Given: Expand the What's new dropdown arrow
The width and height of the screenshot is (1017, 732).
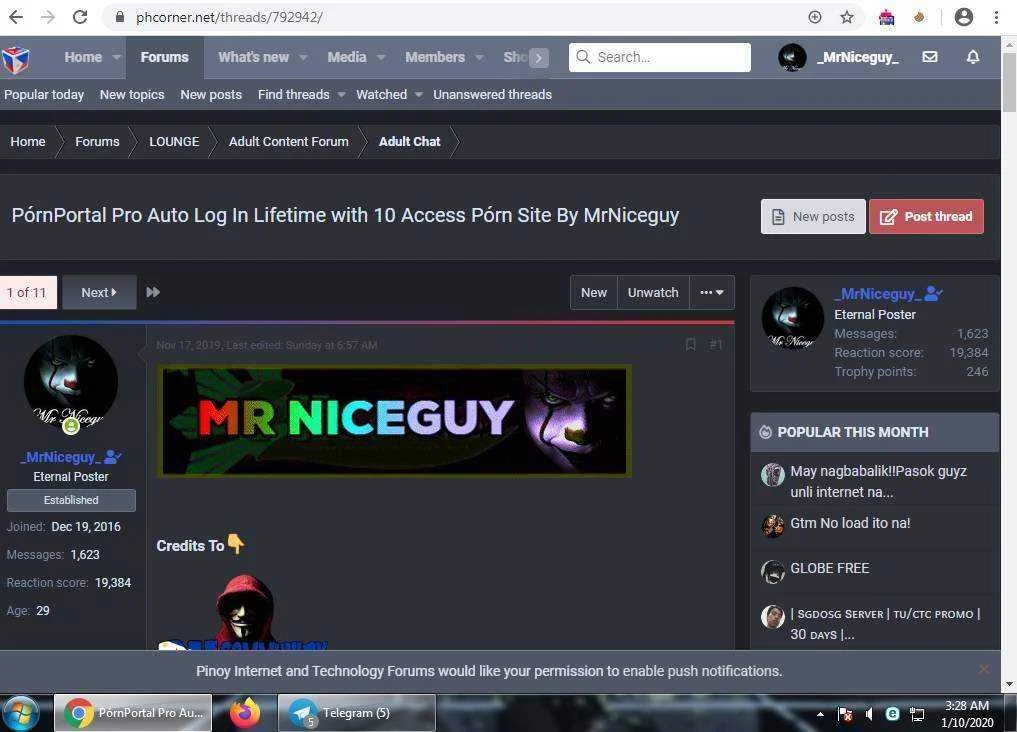Looking at the screenshot, I should point(304,57).
